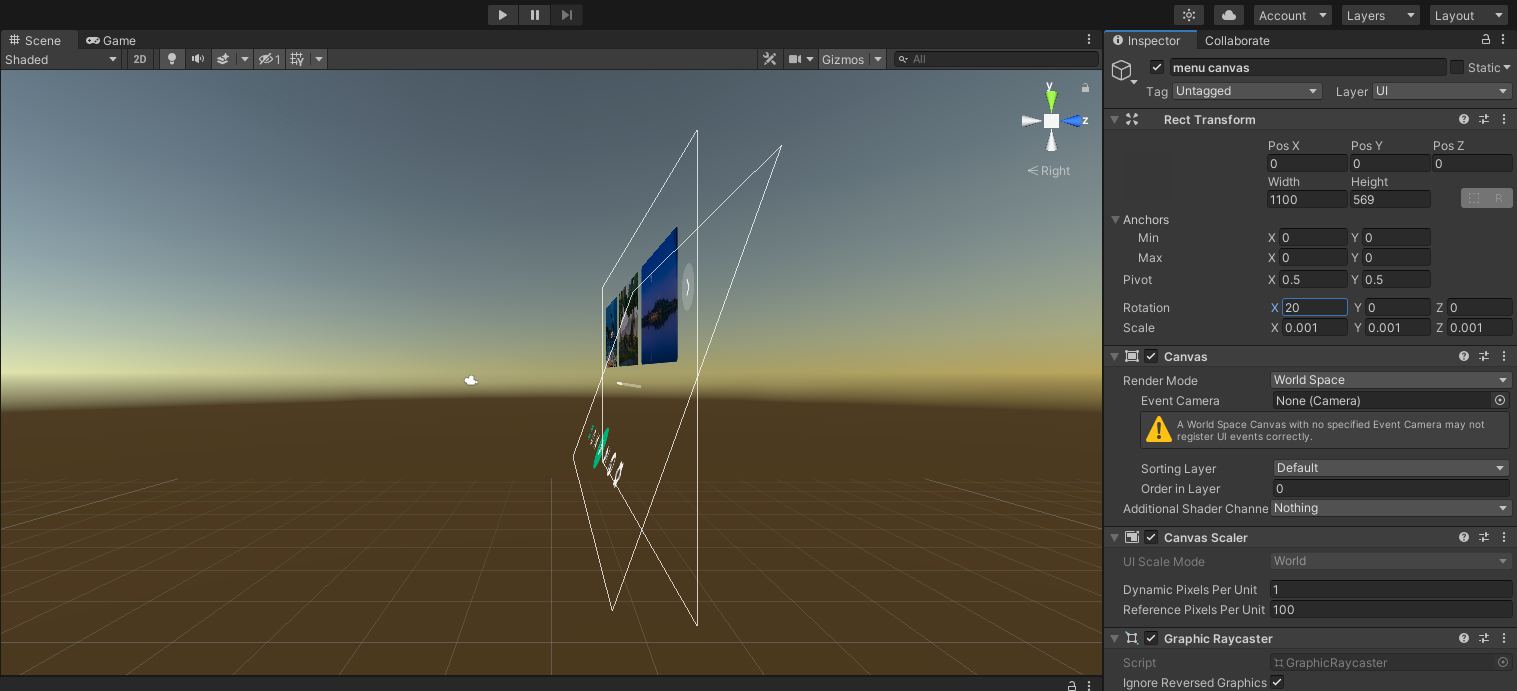This screenshot has width=1517, height=691.
Task: Open the Render Mode World Space dropdown
Action: tap(1390, 380)
